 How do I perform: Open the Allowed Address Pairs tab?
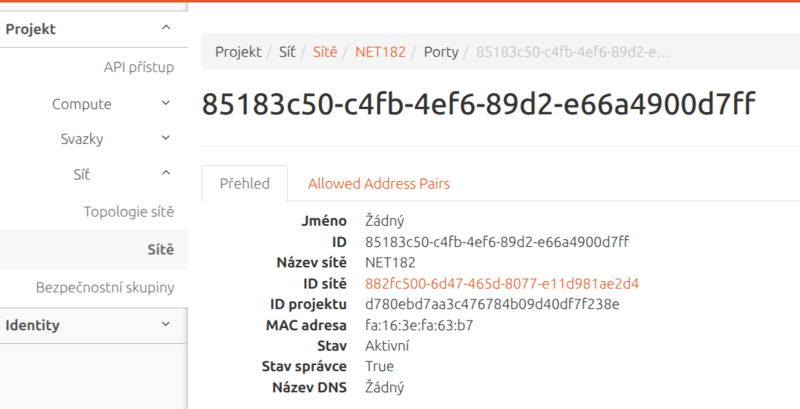(x=378, y=183)
